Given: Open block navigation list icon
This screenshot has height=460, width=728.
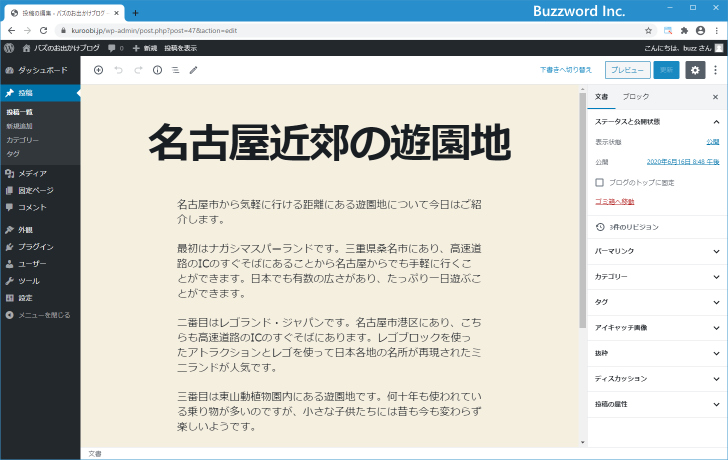Looking at the screenshot, I should pyautogui.click(x=176, y=70).
